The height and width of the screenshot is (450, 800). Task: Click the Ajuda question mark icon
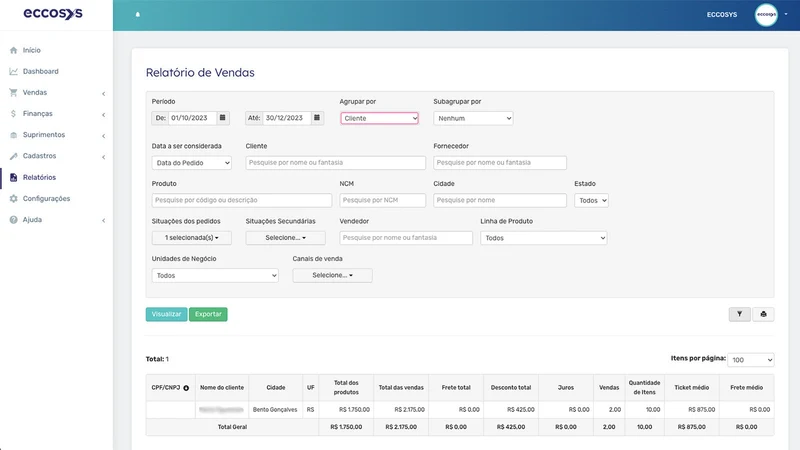pos(13,220)
